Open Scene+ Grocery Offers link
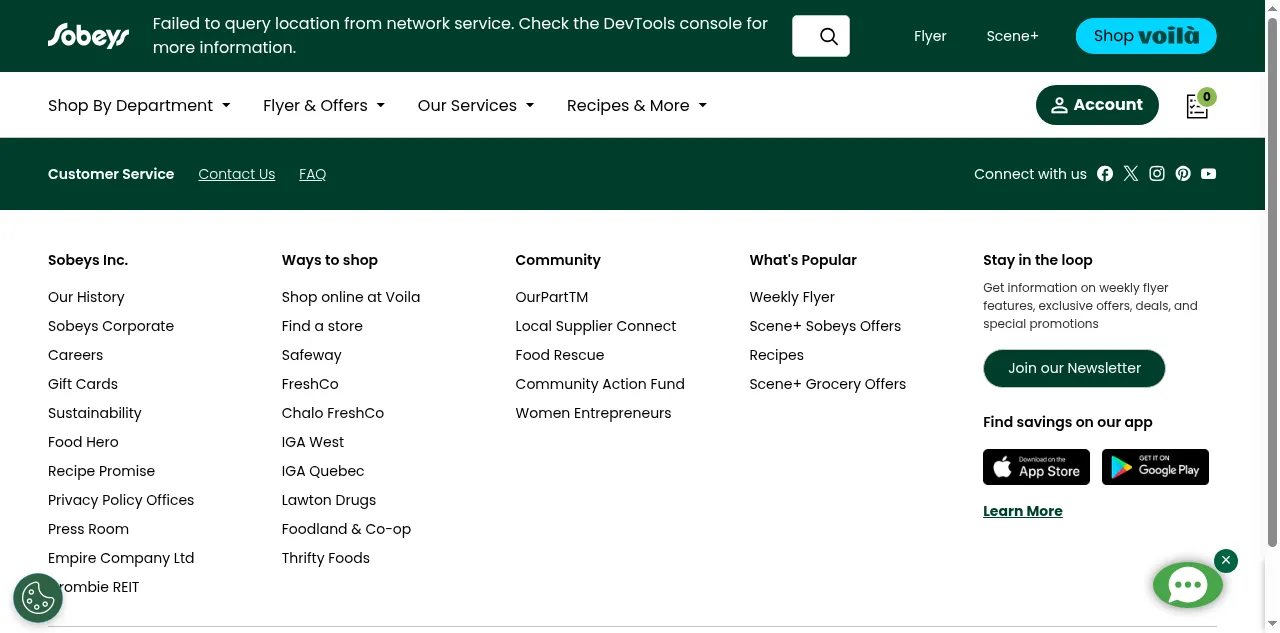This screenshot has height=633, width=1280. (x=828, y=384)
